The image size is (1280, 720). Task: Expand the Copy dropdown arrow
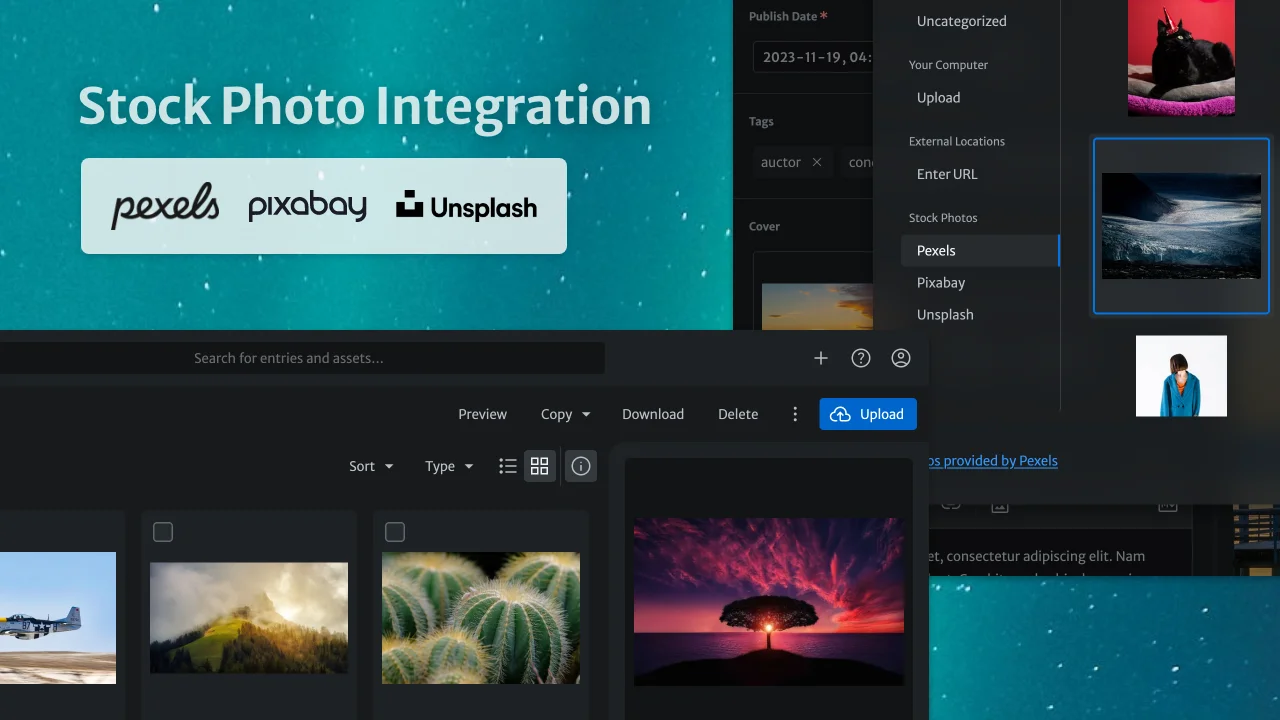585,413
